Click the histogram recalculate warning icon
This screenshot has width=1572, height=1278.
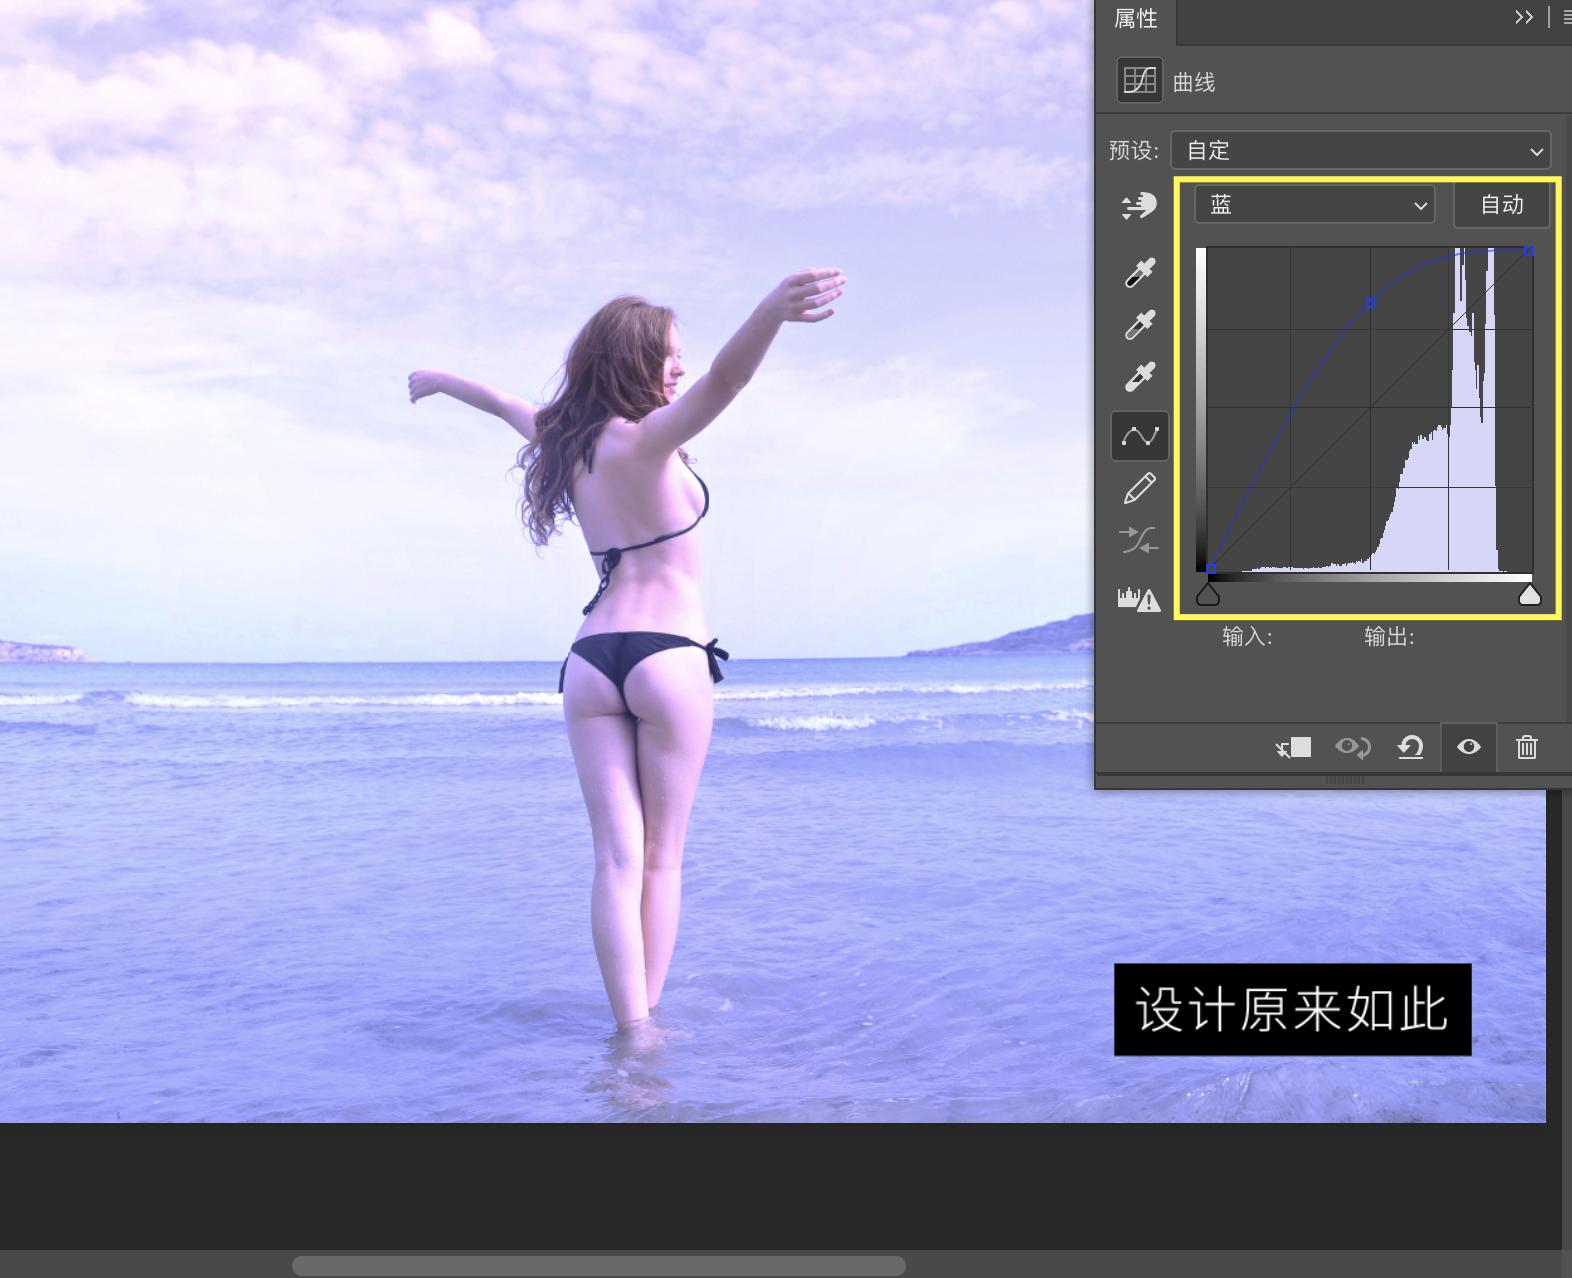pyautogui.click(x=1139, y=599)
